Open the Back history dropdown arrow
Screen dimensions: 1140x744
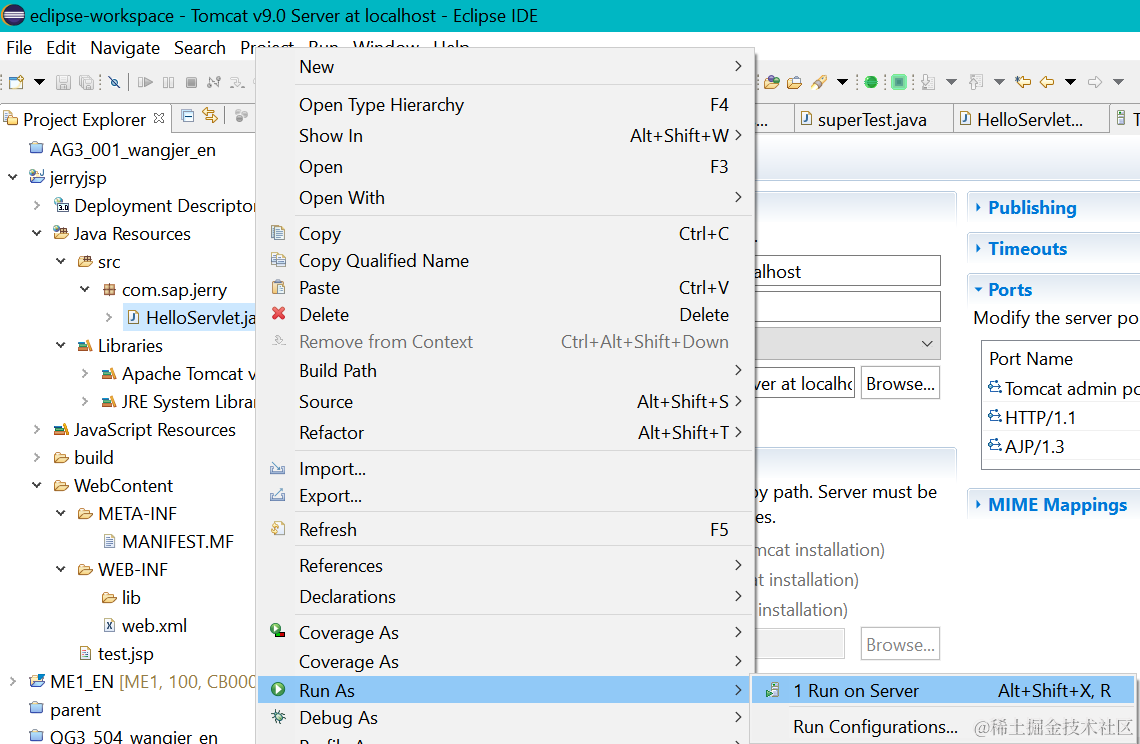(x=1070, y=82)
